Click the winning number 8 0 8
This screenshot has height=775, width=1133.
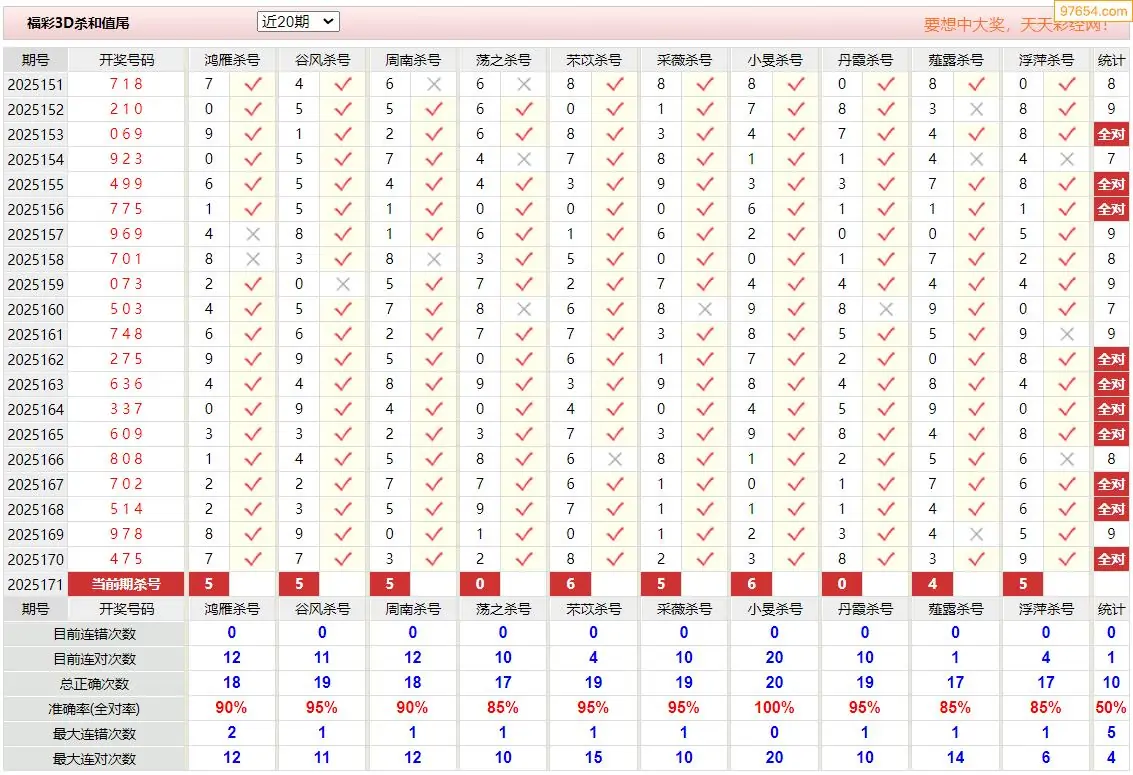[126, 459]
